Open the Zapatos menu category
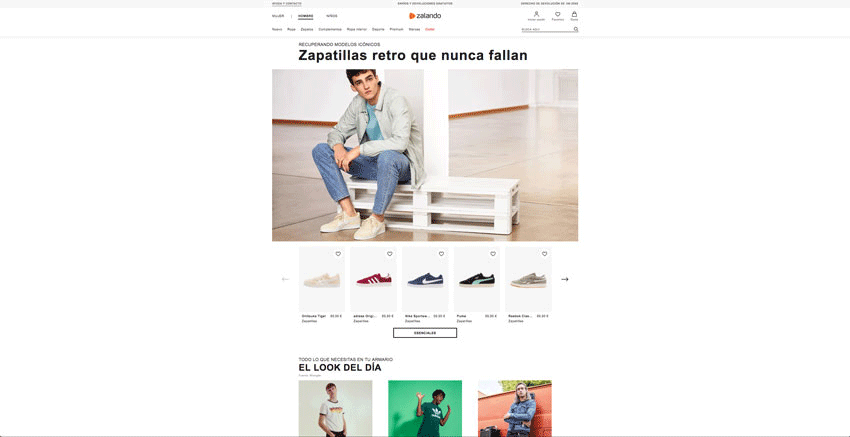Image resolution: width=850 pixels, height=437 pixels. (307, 29)
